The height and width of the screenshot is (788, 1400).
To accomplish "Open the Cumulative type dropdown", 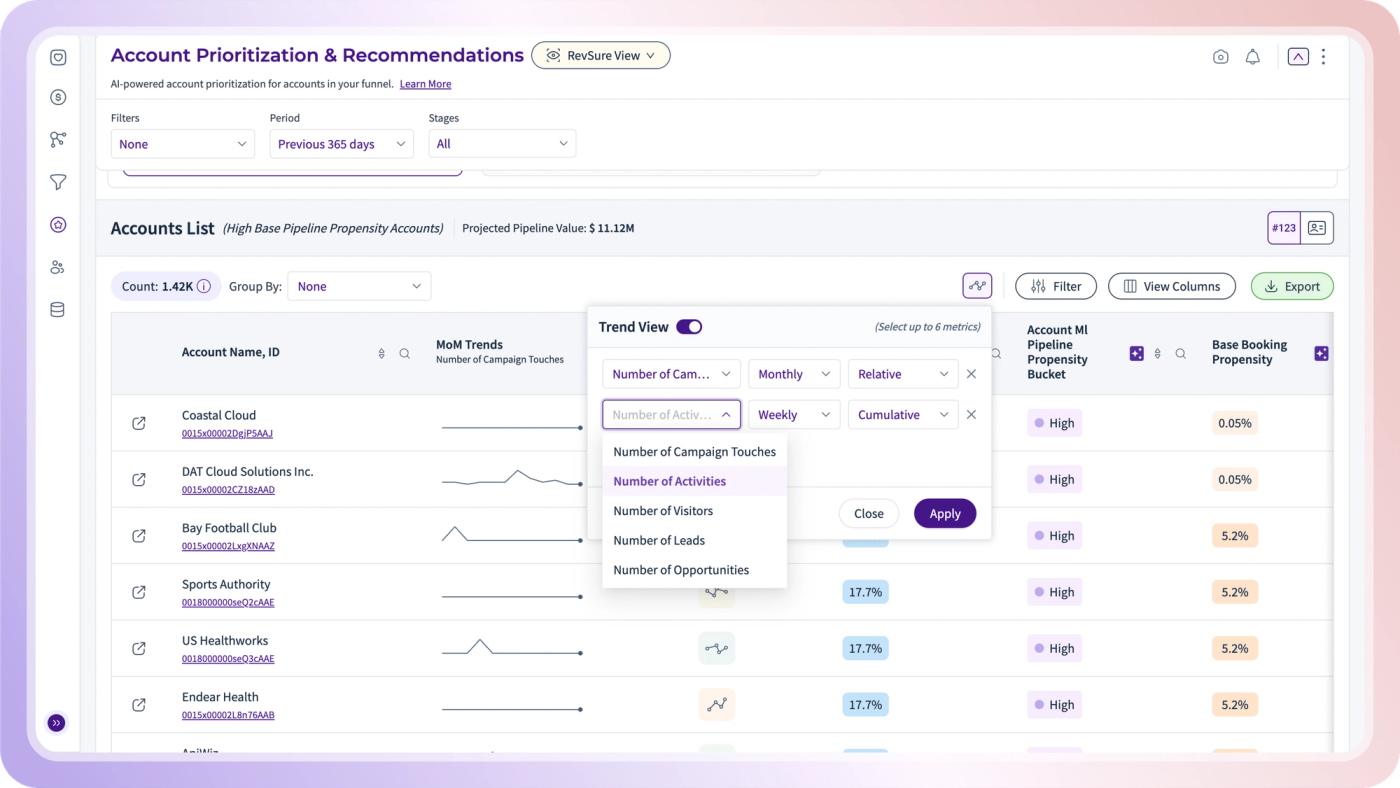I will coord(903,414).
